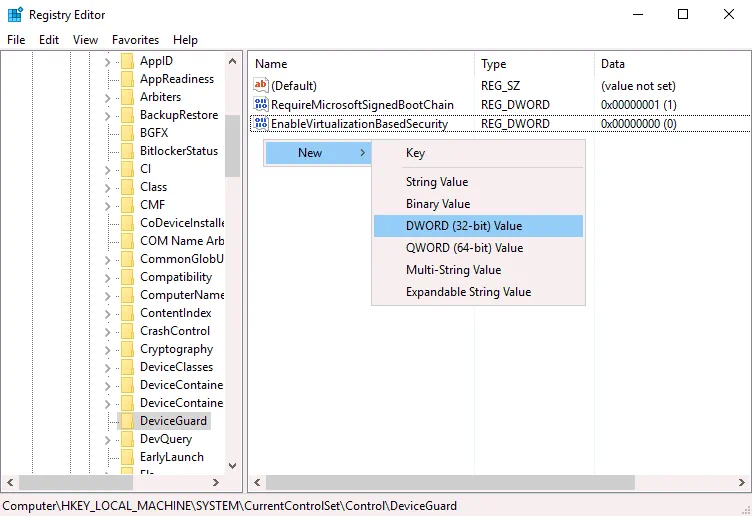Click the (Default) string value icon
The height and width of the screenshot is (516, 752).
point(261,86)
